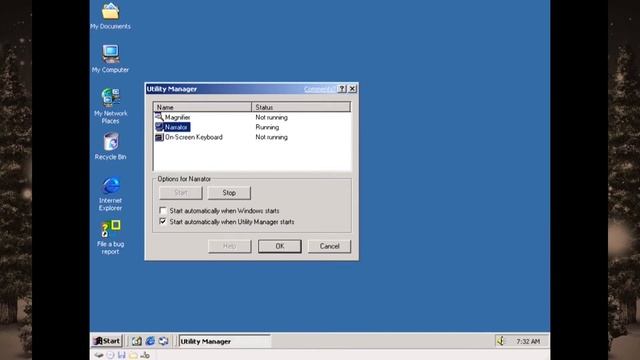Viewport: 640px width, 360px height.
Task: Click the Magnifier icon in the list
Action: pyautogui.click(x=159, y=117)
